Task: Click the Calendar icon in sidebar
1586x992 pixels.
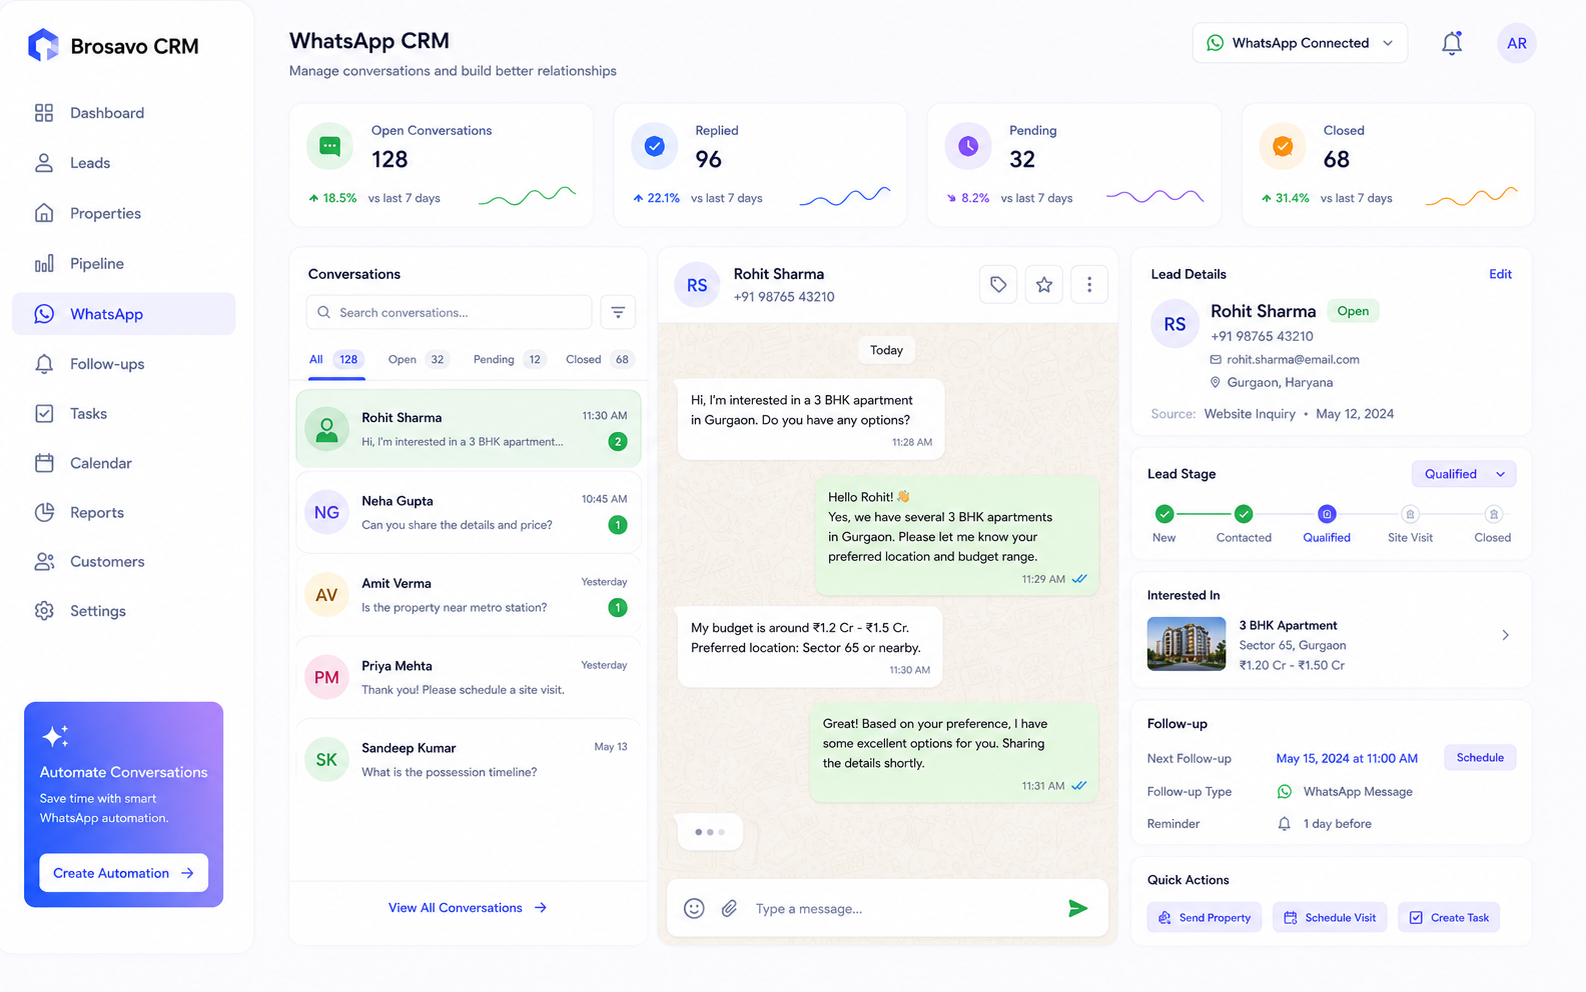Action: coord(44,463)
